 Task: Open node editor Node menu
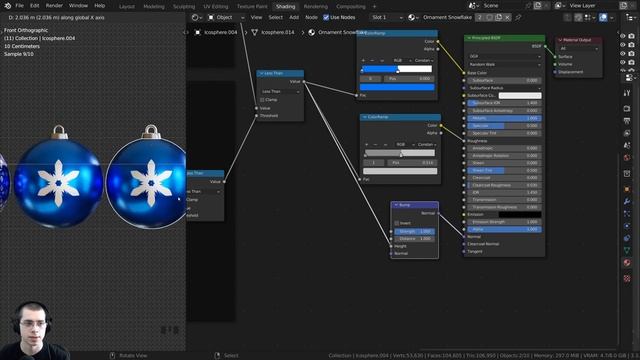[x=311, y=18]
